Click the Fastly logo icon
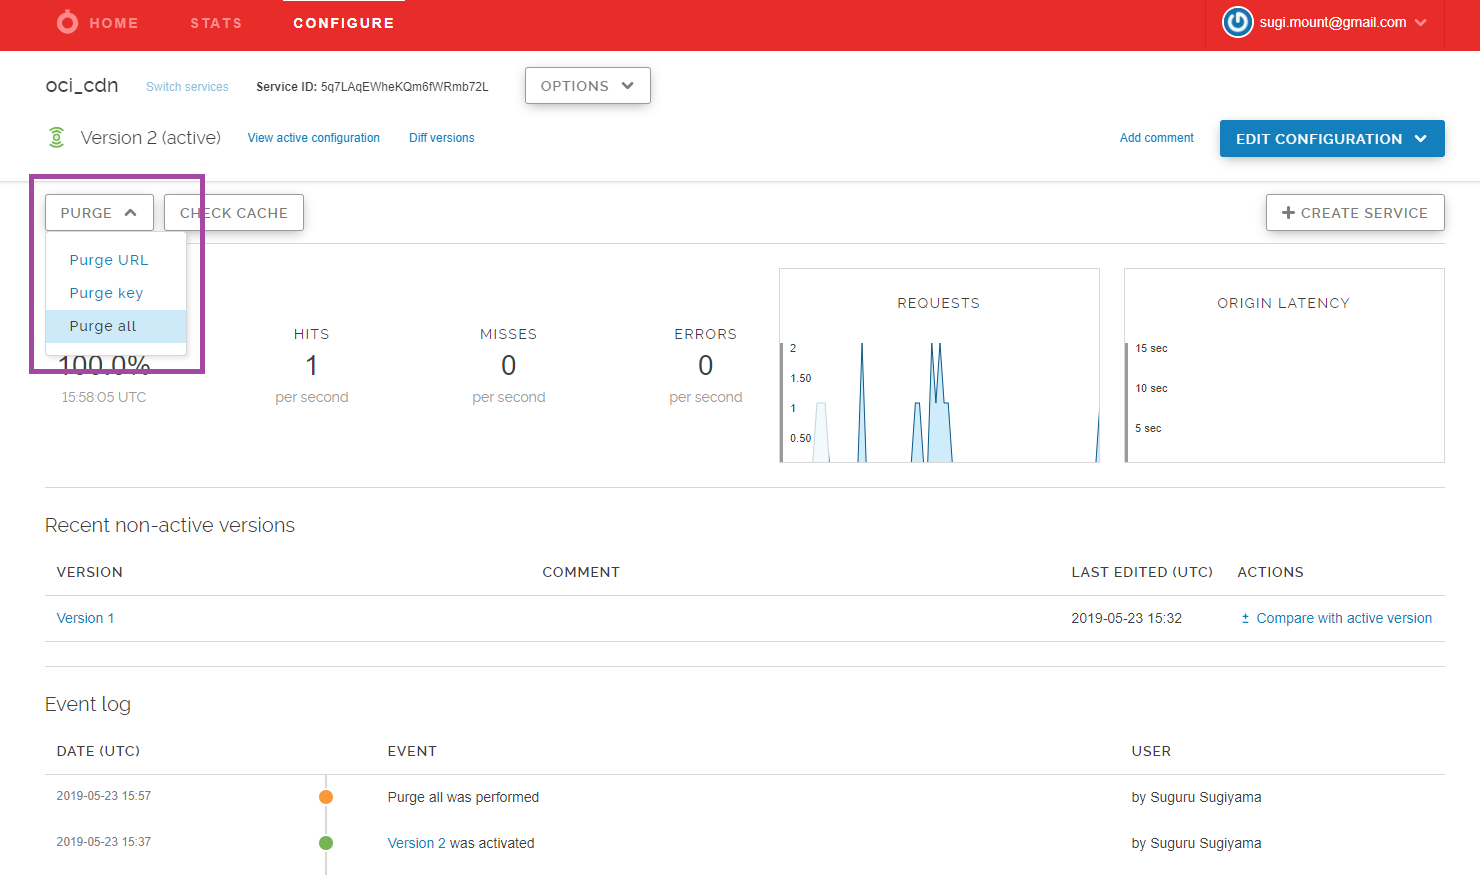This screenshot has width=1480, height=875. click(67, 21)
